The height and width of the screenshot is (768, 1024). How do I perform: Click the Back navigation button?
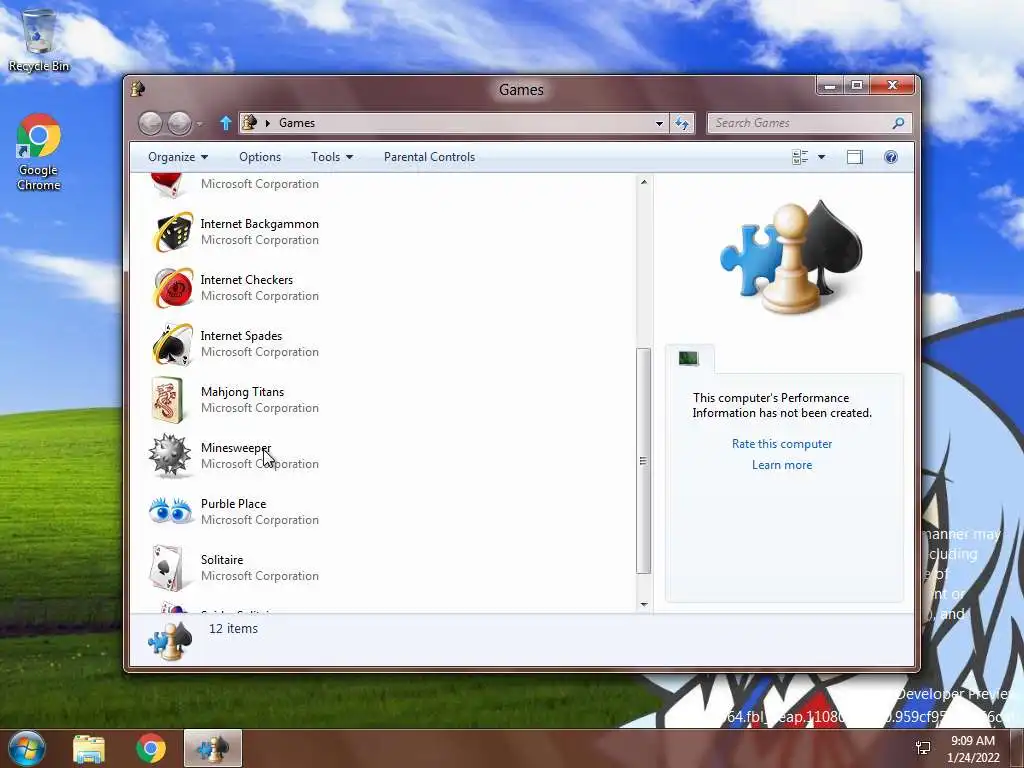(x=150, y=123)
